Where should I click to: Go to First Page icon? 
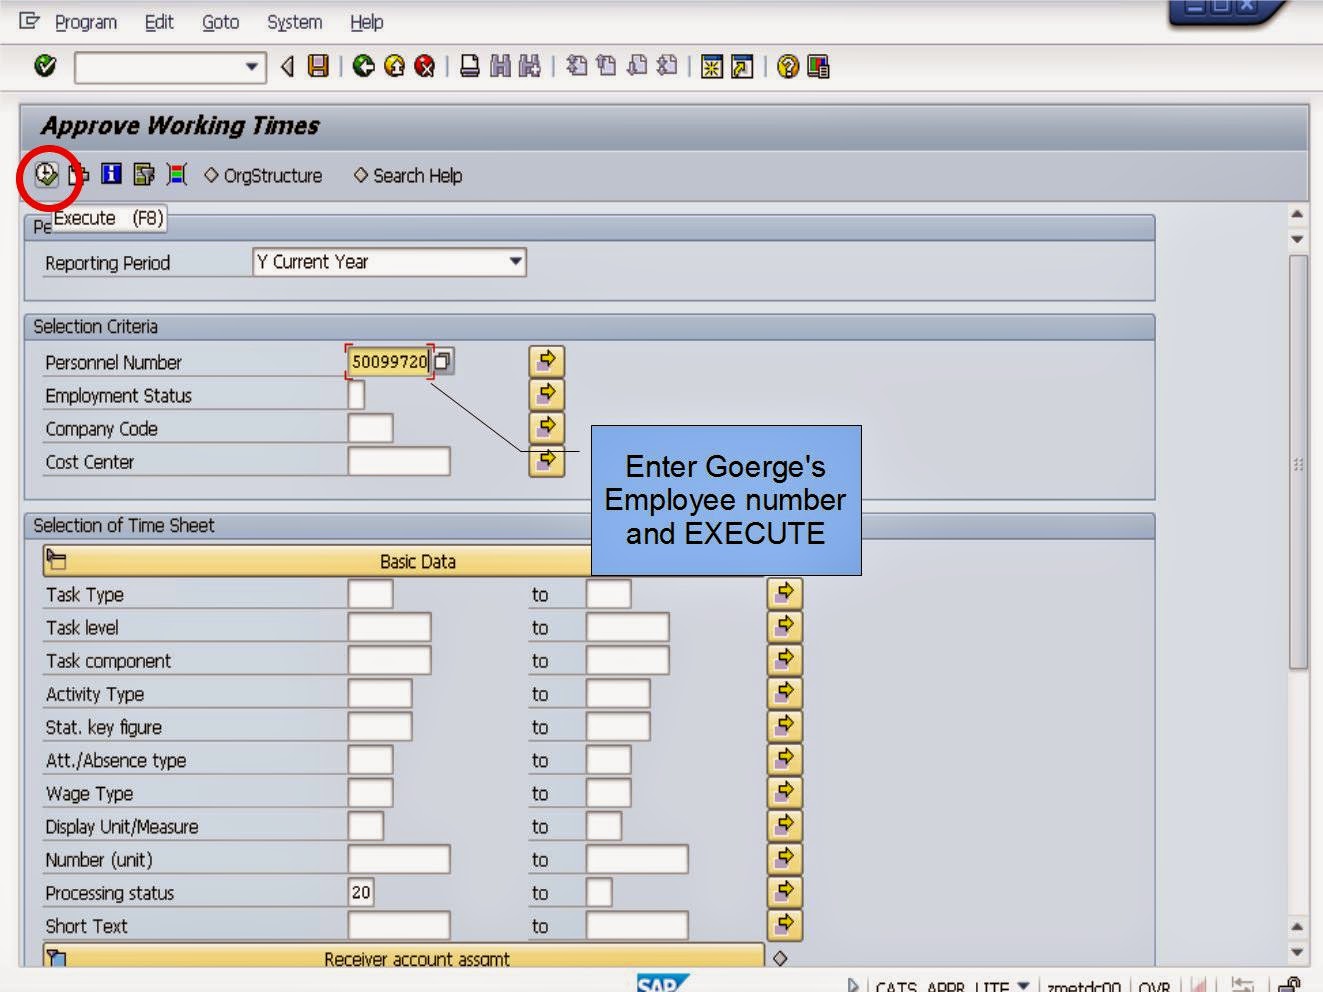(x=577, y=67)
